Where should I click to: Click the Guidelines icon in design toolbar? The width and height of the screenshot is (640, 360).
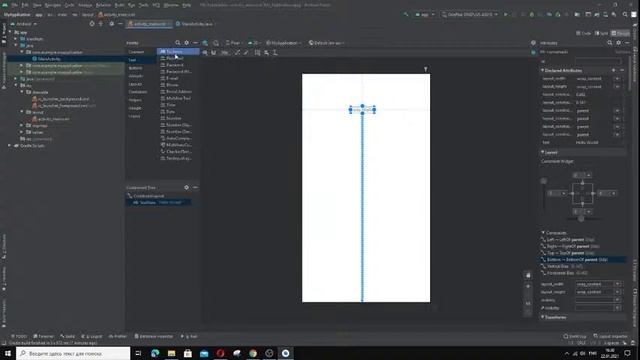coord(276,53)
